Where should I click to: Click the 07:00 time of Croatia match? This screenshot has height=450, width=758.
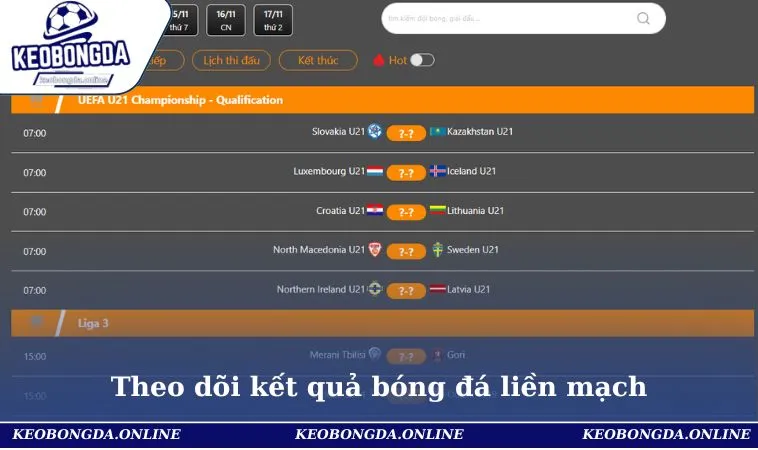(35, 212)
